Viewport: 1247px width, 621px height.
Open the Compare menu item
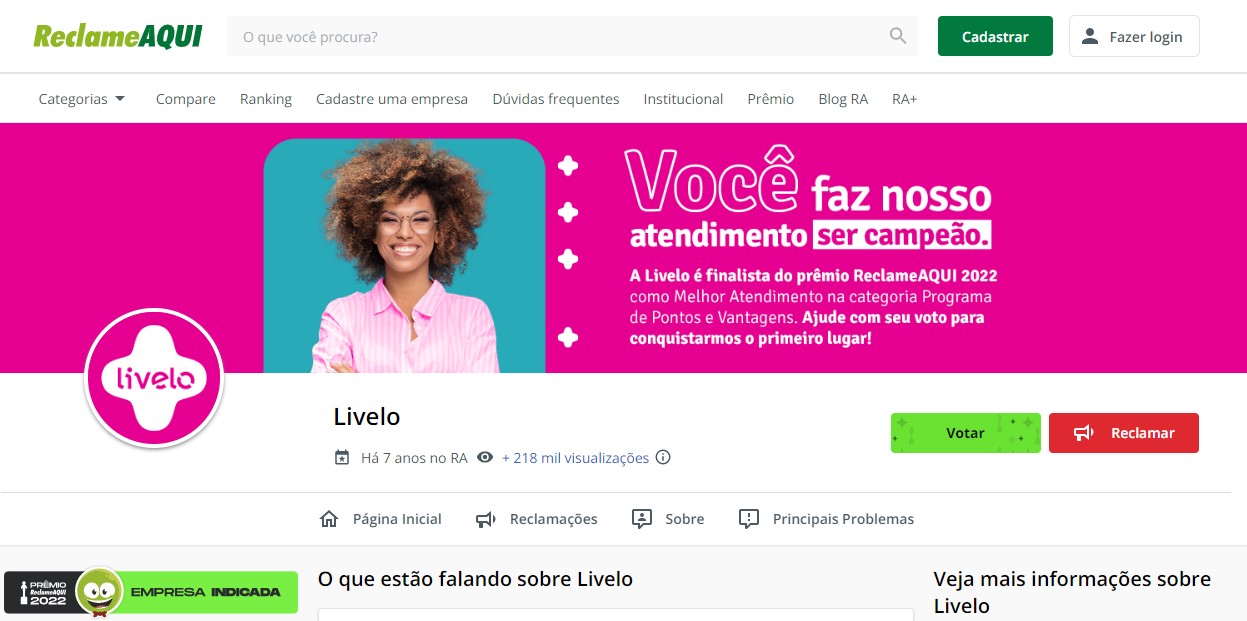tap(186, 99)
